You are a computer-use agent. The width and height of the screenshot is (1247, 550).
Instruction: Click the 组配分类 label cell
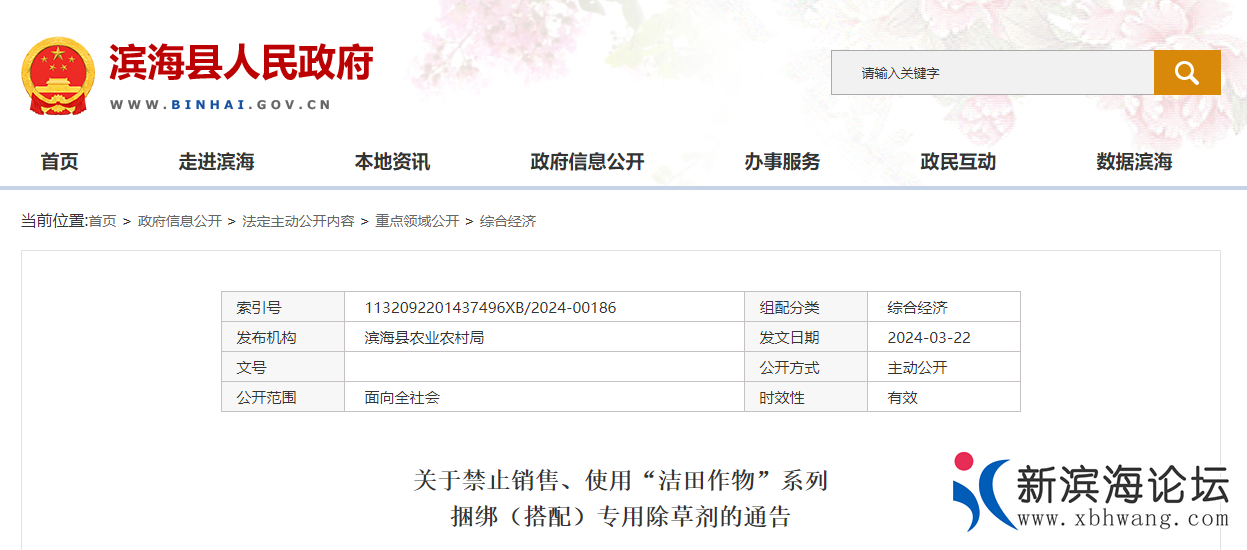[806, 307]
